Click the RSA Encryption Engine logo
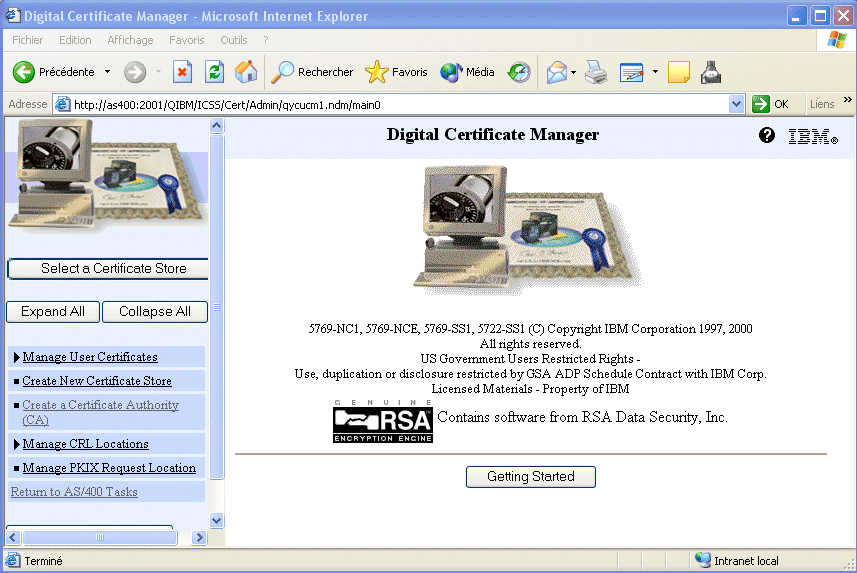857x573 pixels. [383, 421]
